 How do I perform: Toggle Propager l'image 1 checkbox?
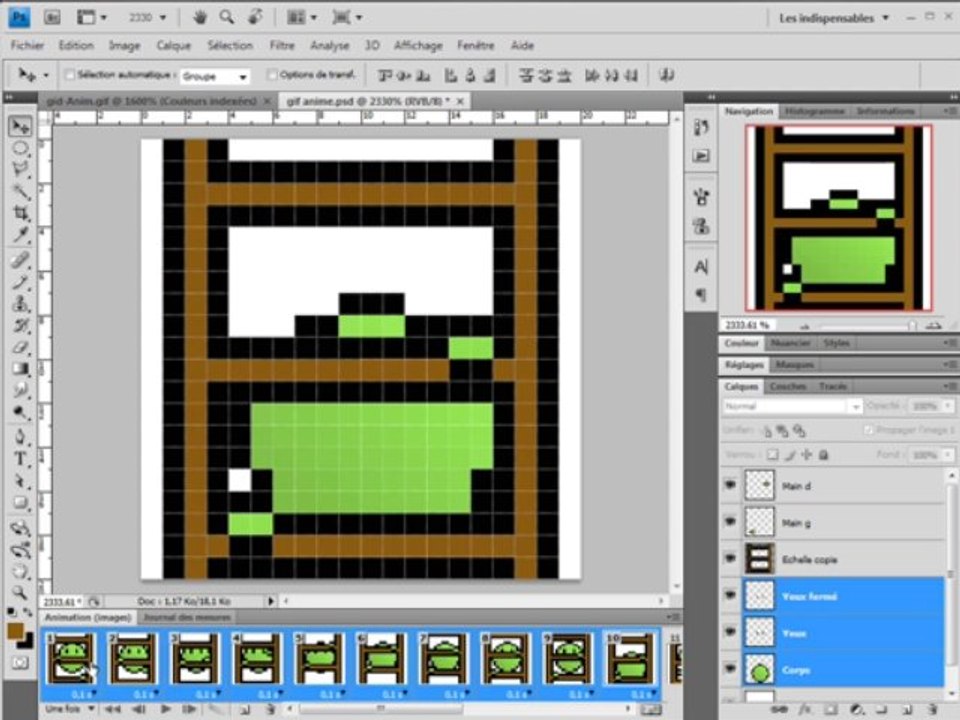pos(868,430)
